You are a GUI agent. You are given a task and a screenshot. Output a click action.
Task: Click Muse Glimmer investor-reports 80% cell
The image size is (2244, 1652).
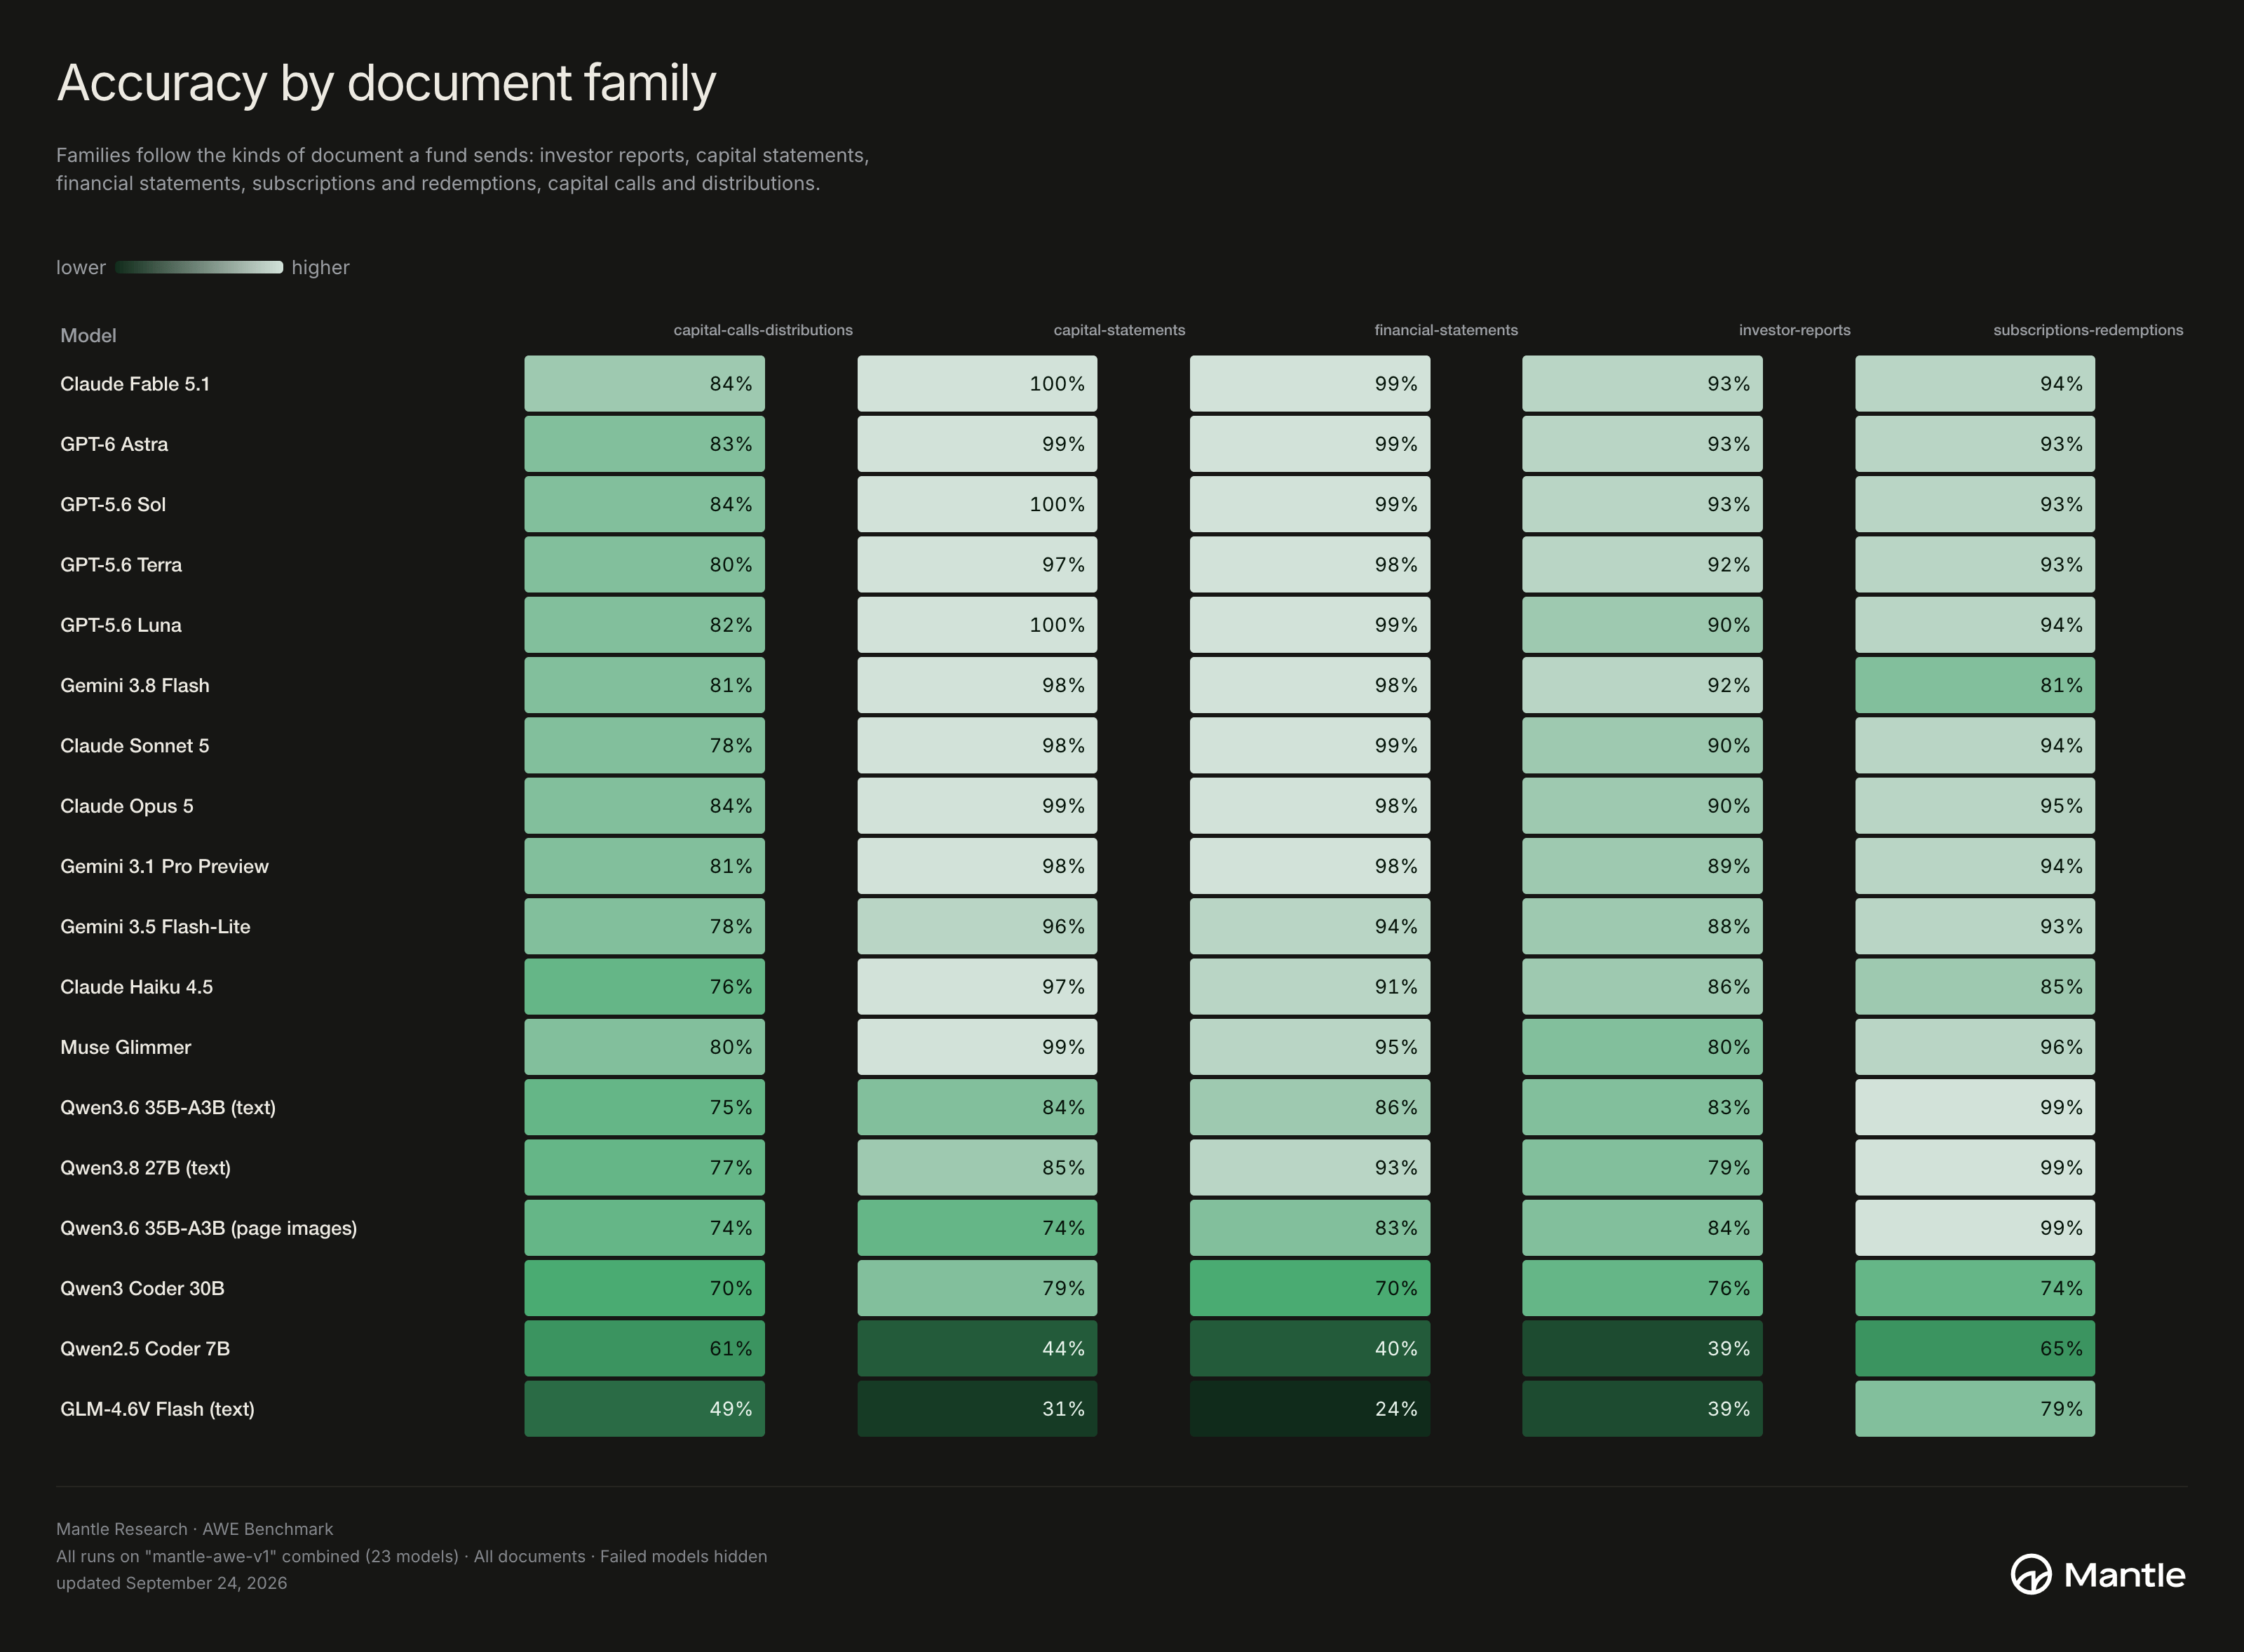pyautogui.click(x=1642, y=1047)
